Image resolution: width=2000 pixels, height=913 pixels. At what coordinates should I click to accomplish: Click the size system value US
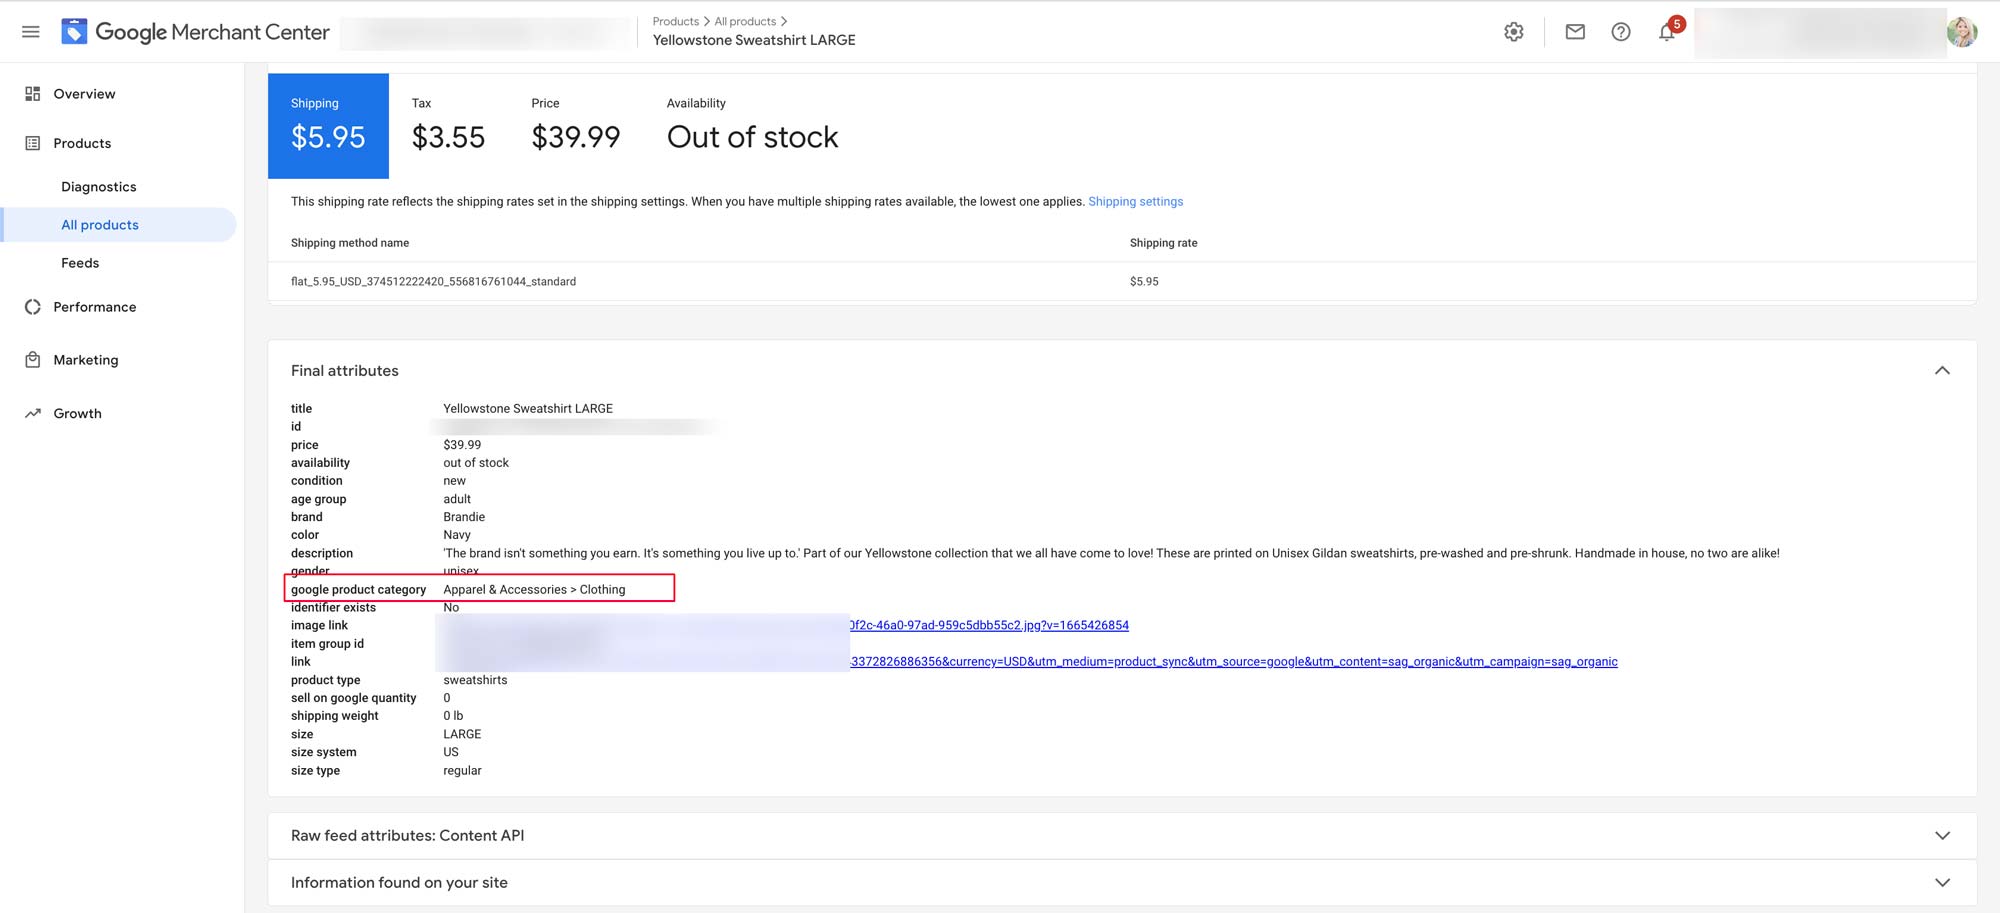(x=451, y=752)
